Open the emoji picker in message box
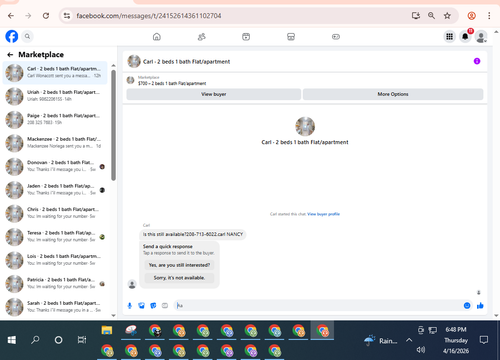This screenshot has width=500, height=360. coord(467,305)
